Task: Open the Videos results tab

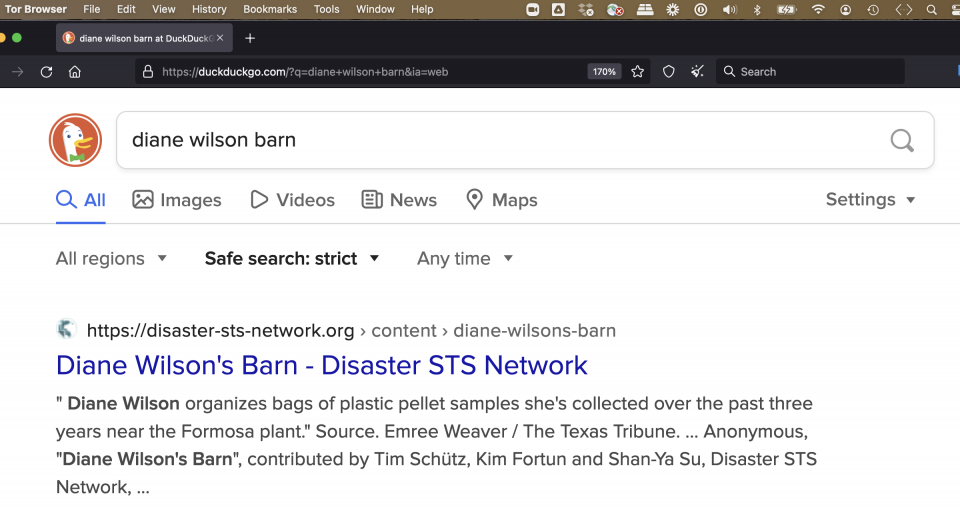Action: point(293,200)
